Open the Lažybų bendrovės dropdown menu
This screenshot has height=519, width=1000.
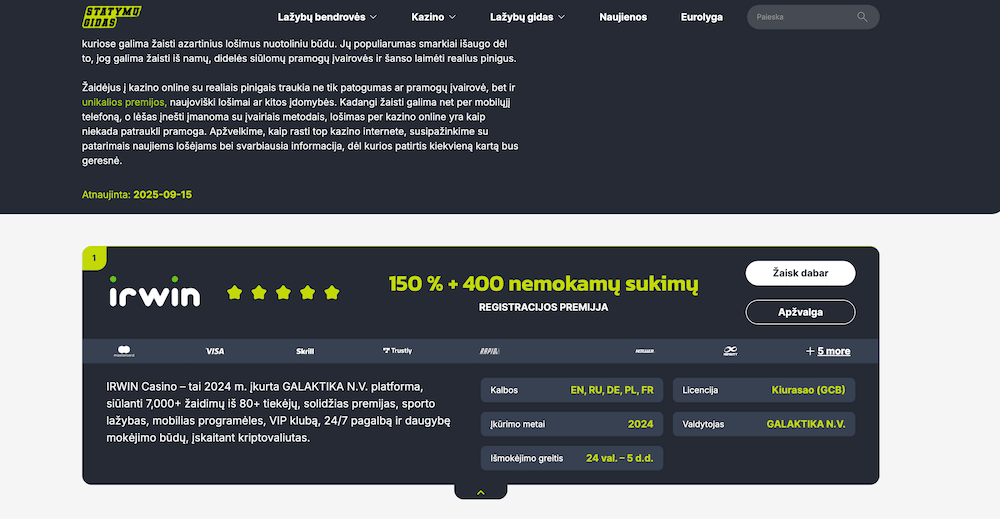327,17
